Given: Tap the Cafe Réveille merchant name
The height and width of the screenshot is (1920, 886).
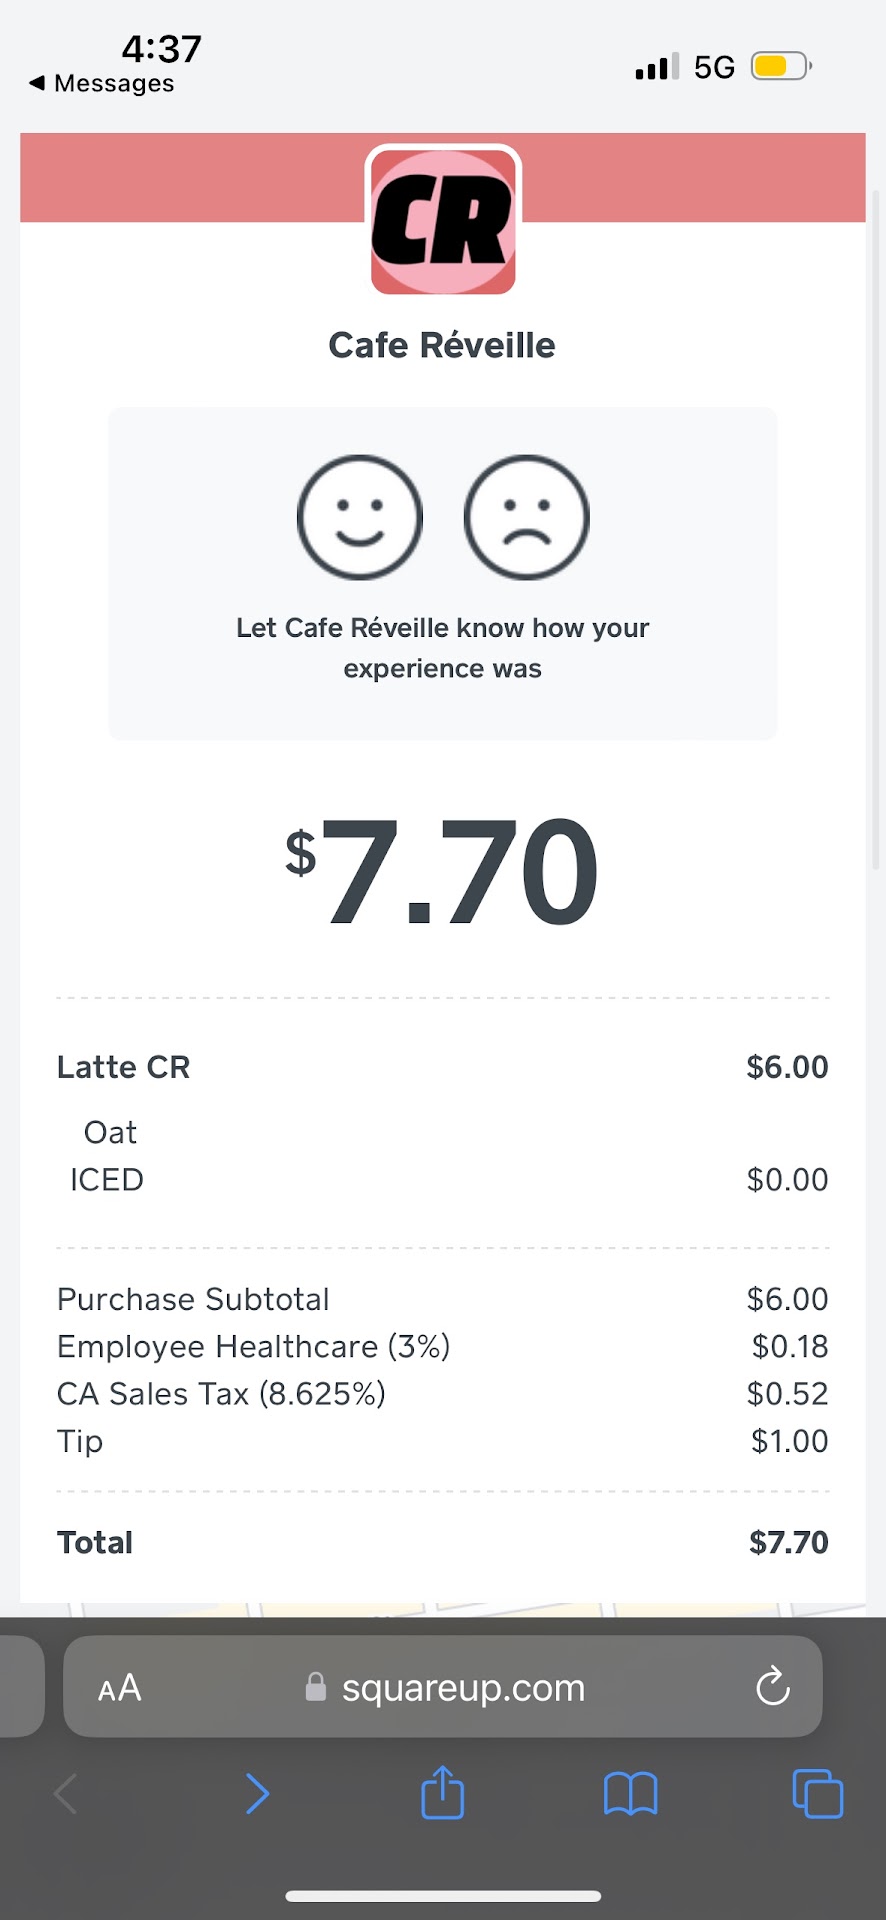Looking at the screenshot, I should [442, 345].
